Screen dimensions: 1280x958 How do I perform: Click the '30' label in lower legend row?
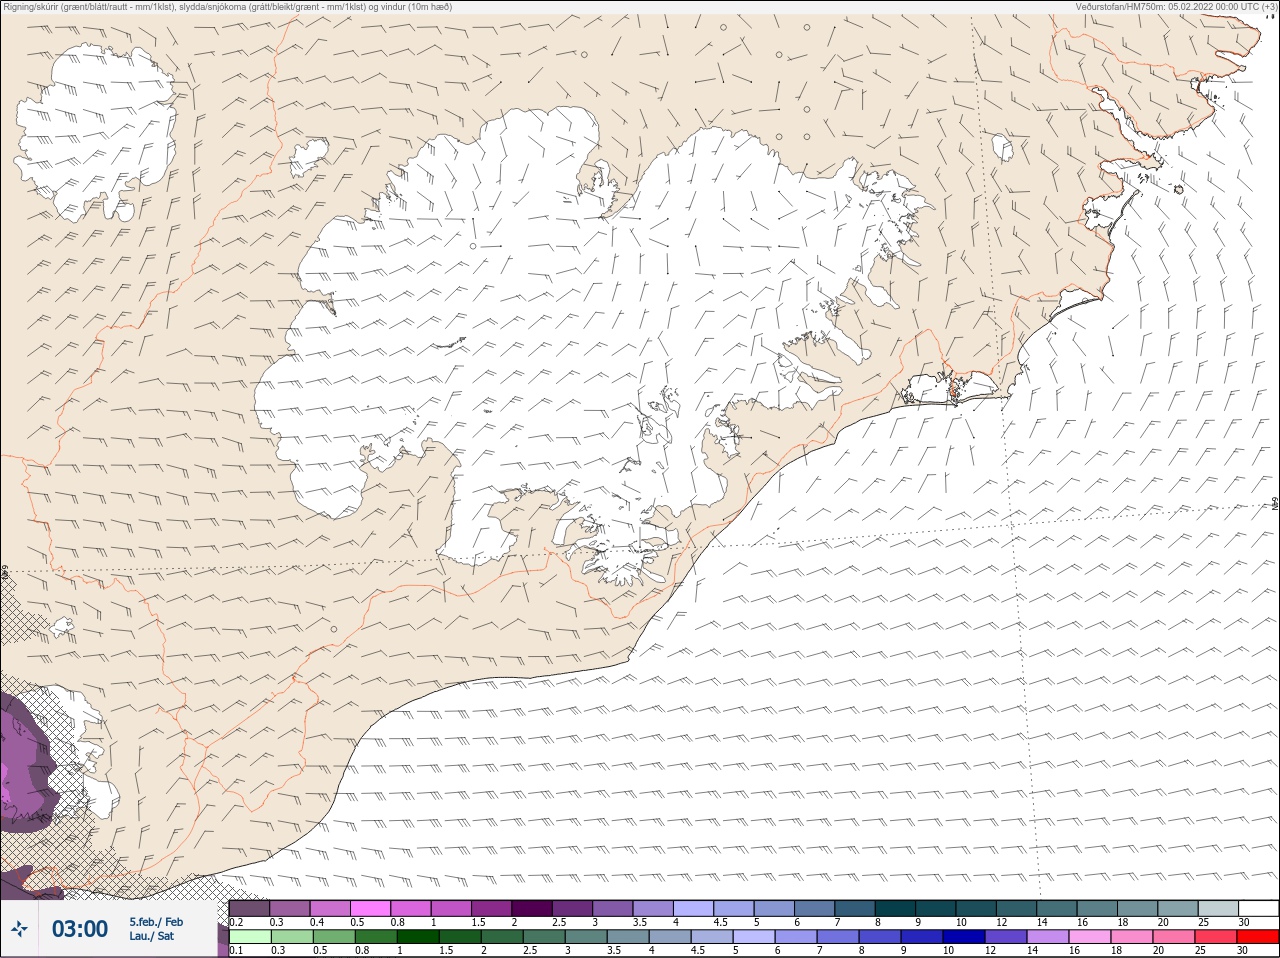pos(1242,950)
